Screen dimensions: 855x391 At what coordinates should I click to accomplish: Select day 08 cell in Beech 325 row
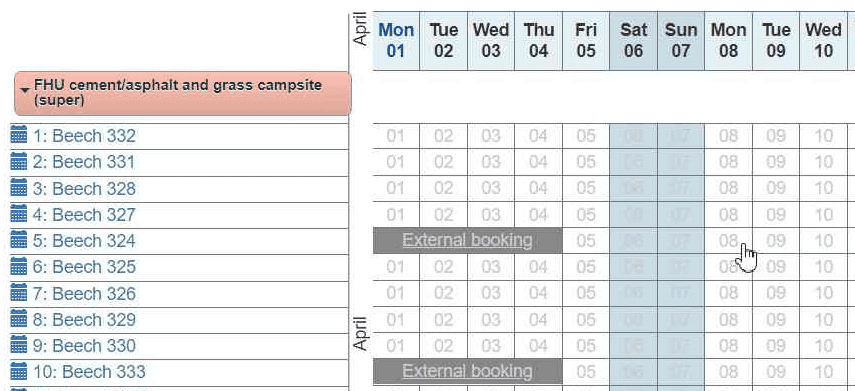click(x=728, y=267)
